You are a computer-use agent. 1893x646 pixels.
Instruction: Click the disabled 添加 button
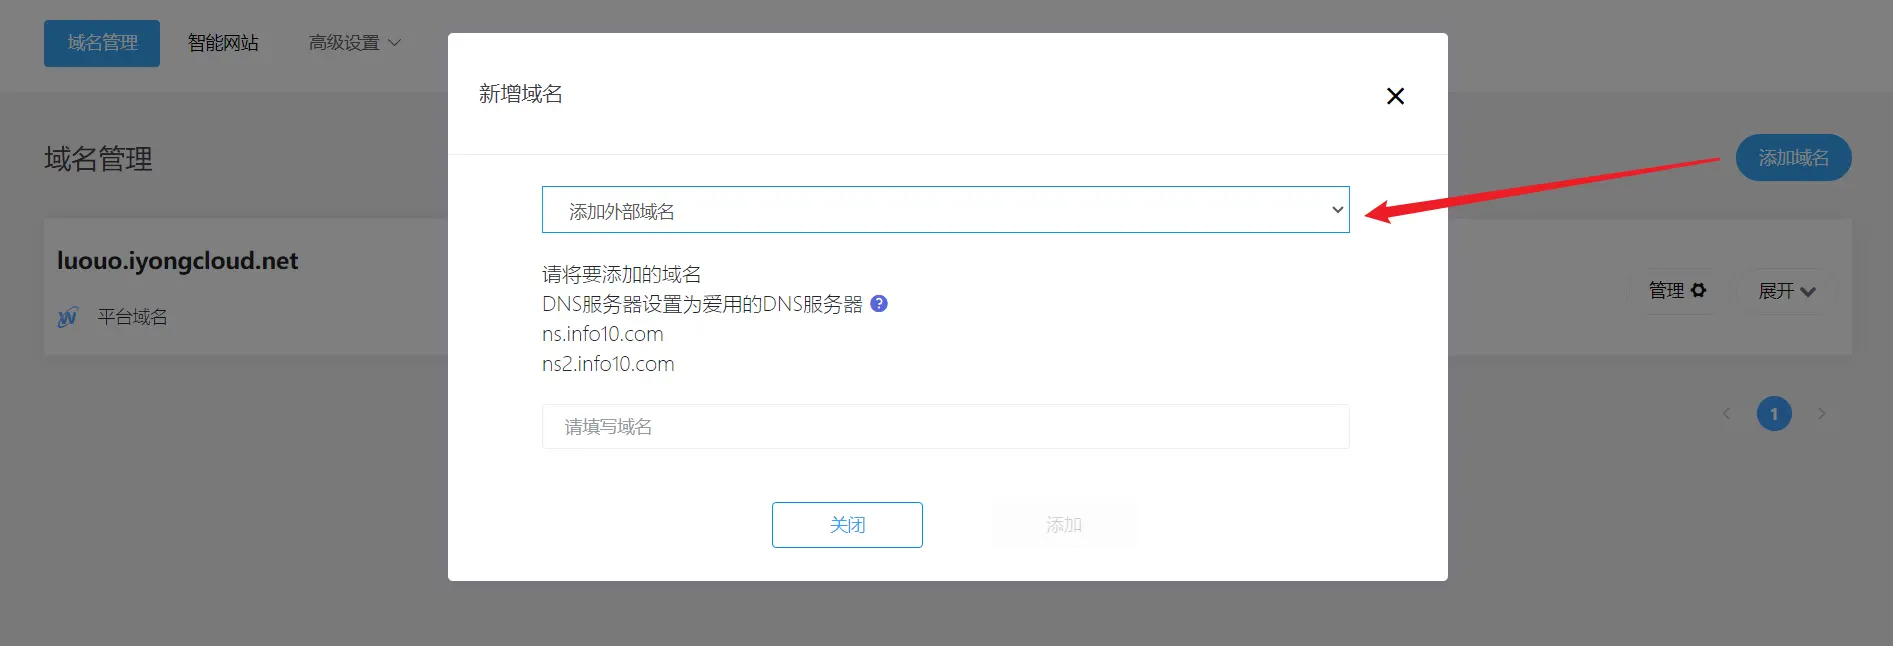pos(1064,525)
